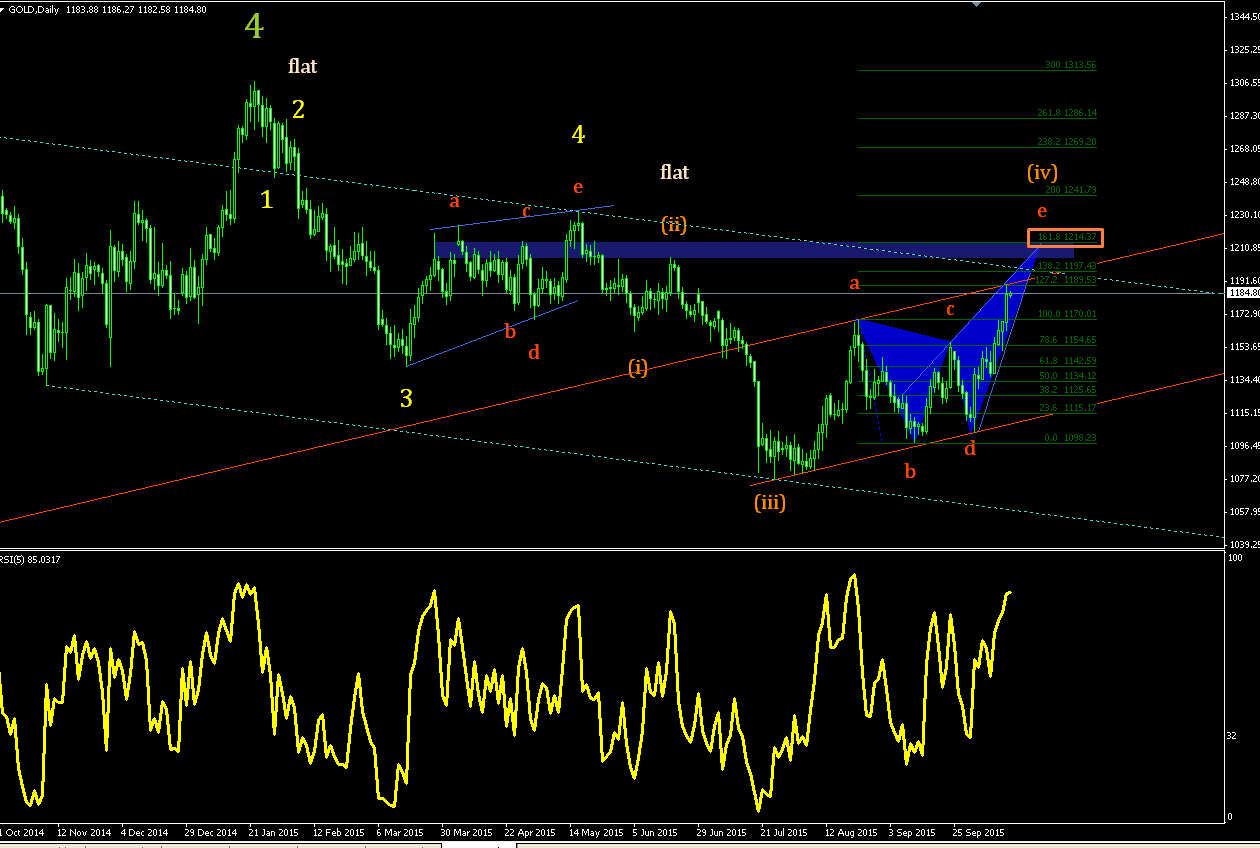Image resolution: width=1260 pixels, height=848 pixels.
Task: Click the 1077.20 price scale value
Action: coord(1243,478)
